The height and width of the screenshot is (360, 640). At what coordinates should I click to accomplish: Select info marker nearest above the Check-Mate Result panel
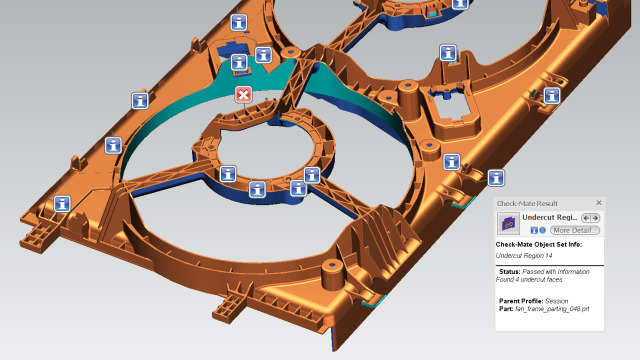pos(496,178)
